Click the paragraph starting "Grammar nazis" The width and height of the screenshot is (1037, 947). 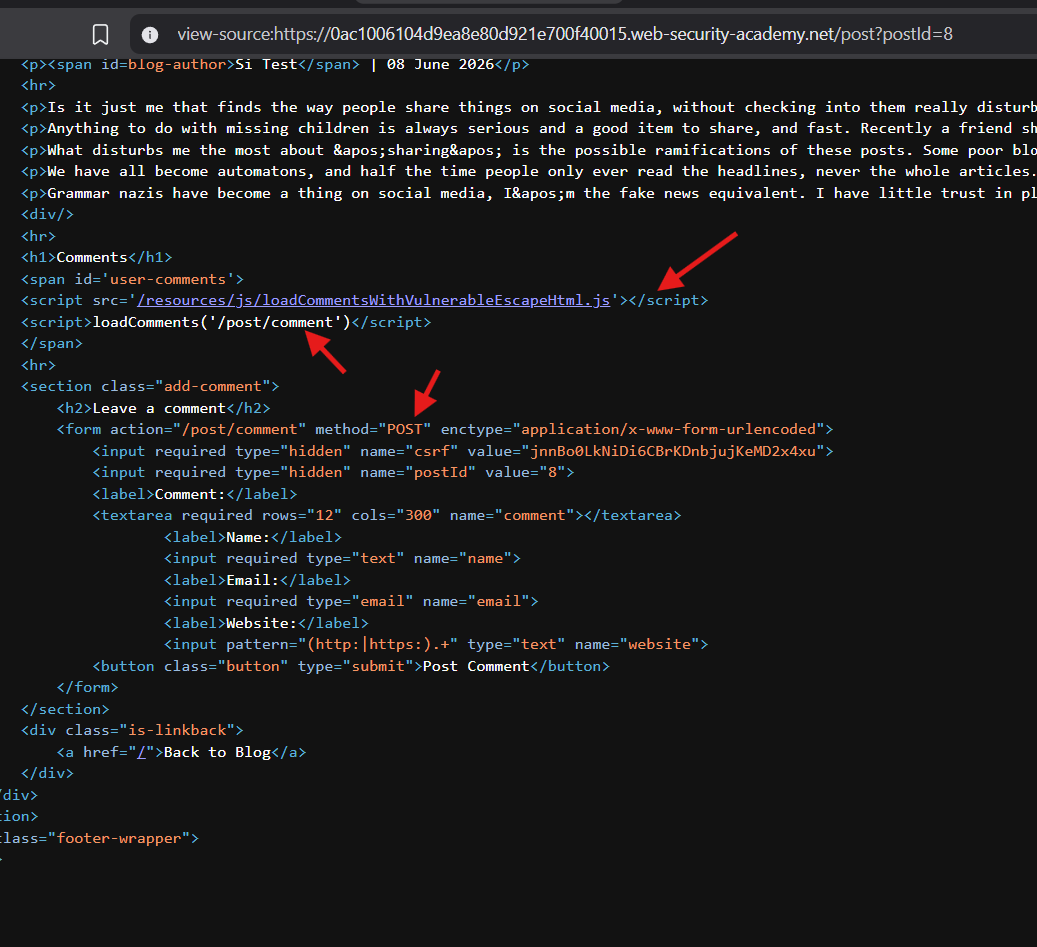tap(529, 193)
